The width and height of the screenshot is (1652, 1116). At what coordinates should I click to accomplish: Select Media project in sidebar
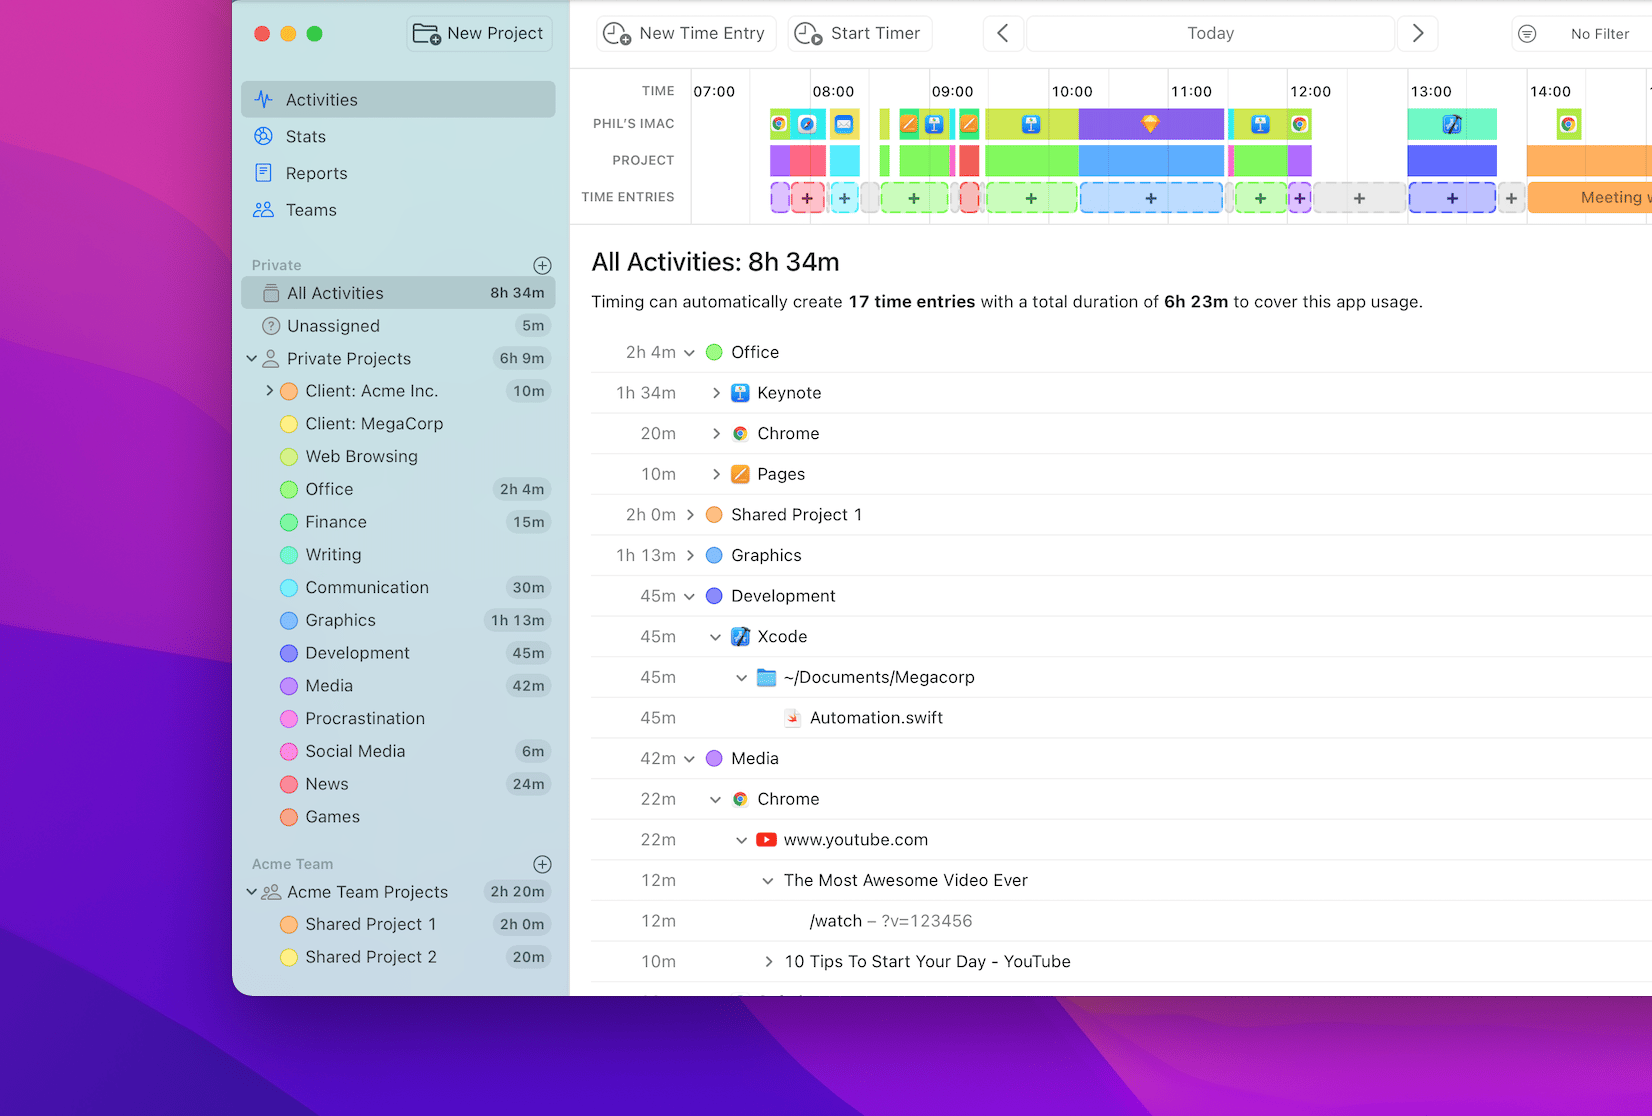(398, 686)
